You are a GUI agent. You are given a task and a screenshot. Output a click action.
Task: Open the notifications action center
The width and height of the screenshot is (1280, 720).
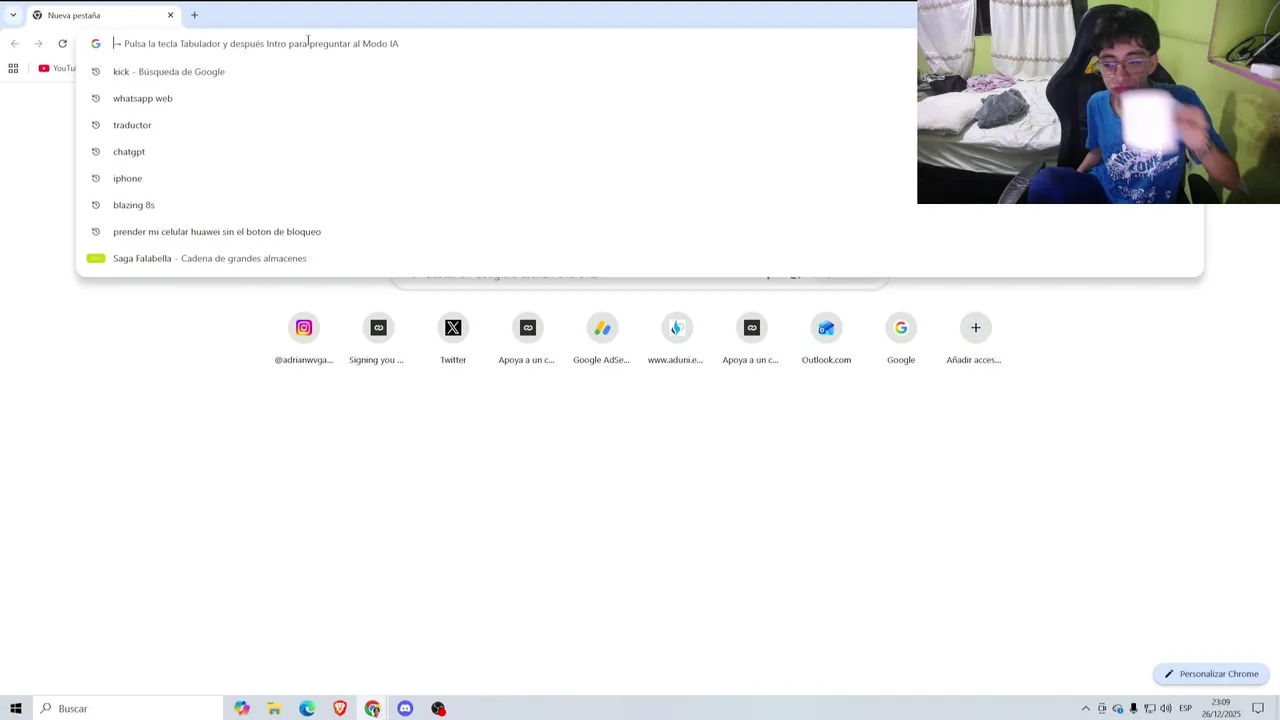(x=1258, y=708)
